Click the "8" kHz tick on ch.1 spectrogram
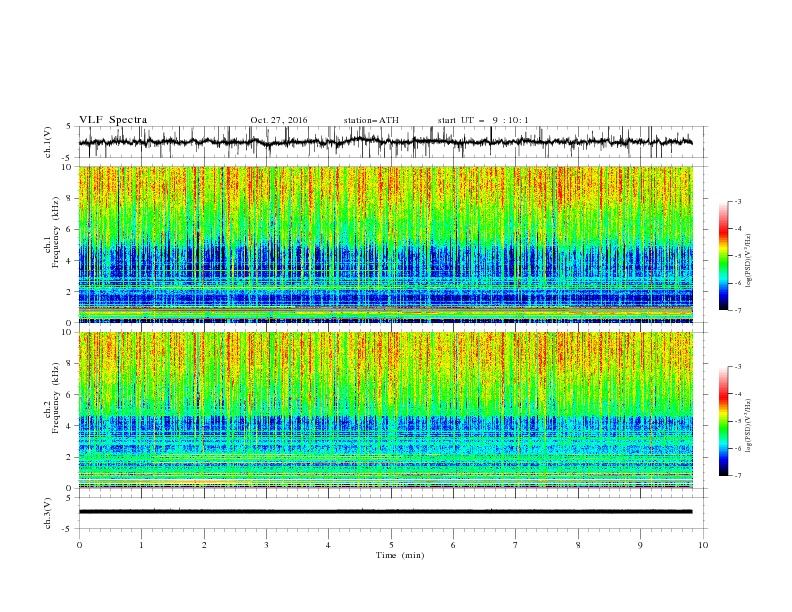This screenshot has height=612, width=792. (71, 198)
